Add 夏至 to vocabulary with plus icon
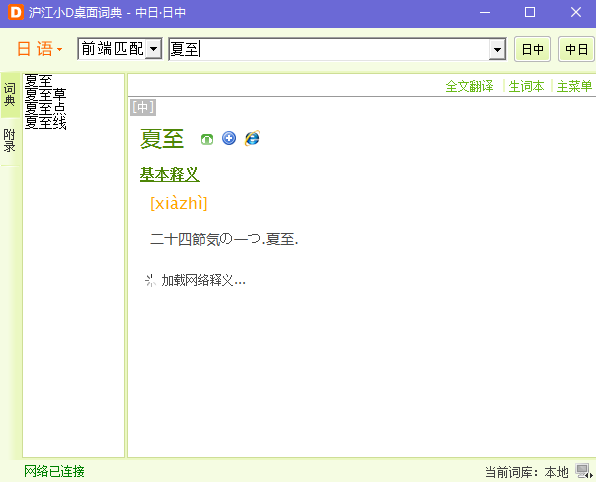 pyautogui.click(x=229, y=138)
